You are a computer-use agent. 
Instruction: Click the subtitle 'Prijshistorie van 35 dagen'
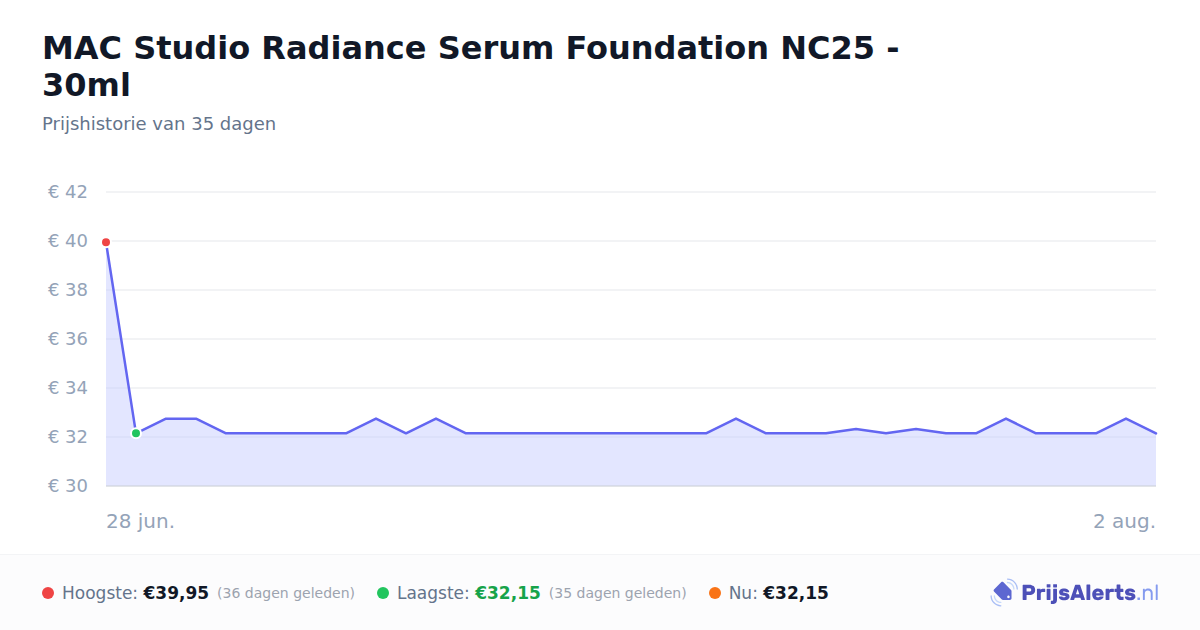click(x=159, y=124)
